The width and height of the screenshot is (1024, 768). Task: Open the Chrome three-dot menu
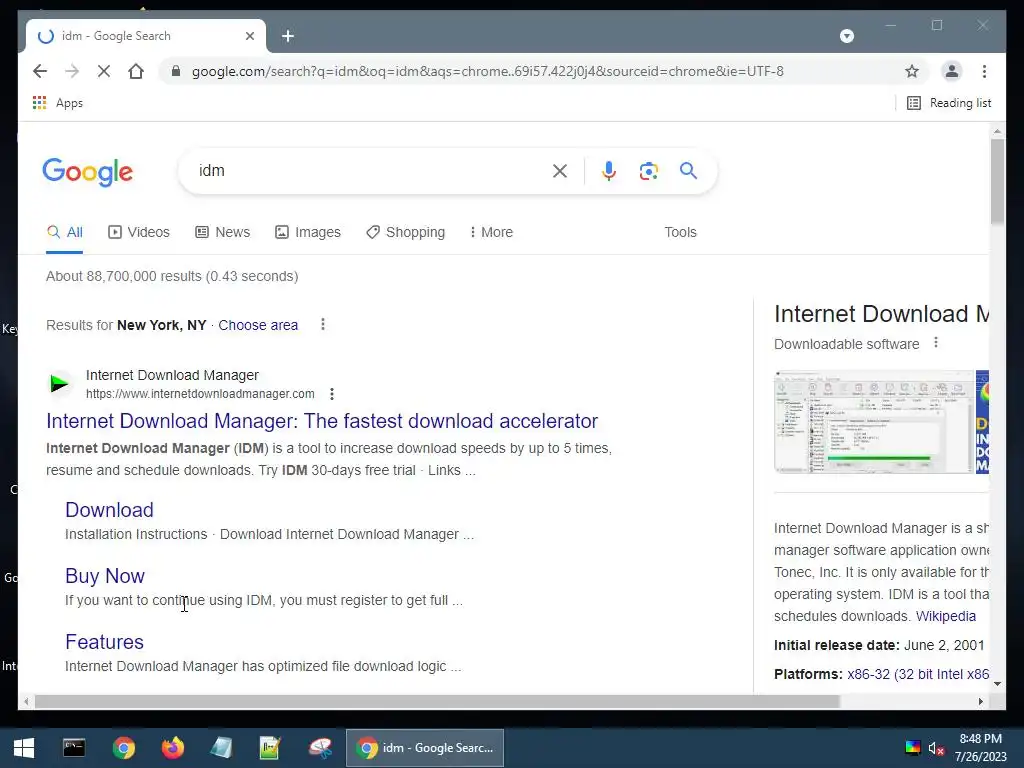[984, 71]
